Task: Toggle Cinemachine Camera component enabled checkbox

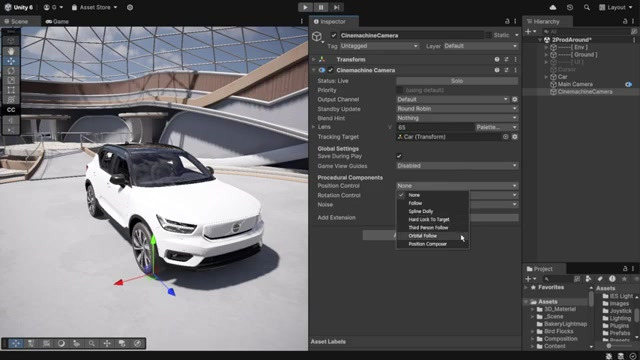Action: tap(331, 70)
